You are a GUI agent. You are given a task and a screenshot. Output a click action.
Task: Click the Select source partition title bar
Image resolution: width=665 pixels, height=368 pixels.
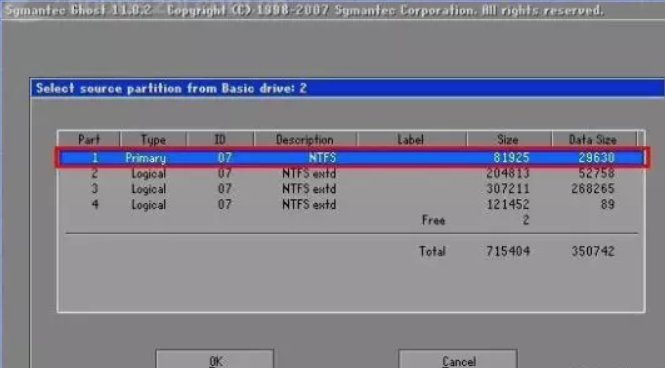click(x=348, y=88)
